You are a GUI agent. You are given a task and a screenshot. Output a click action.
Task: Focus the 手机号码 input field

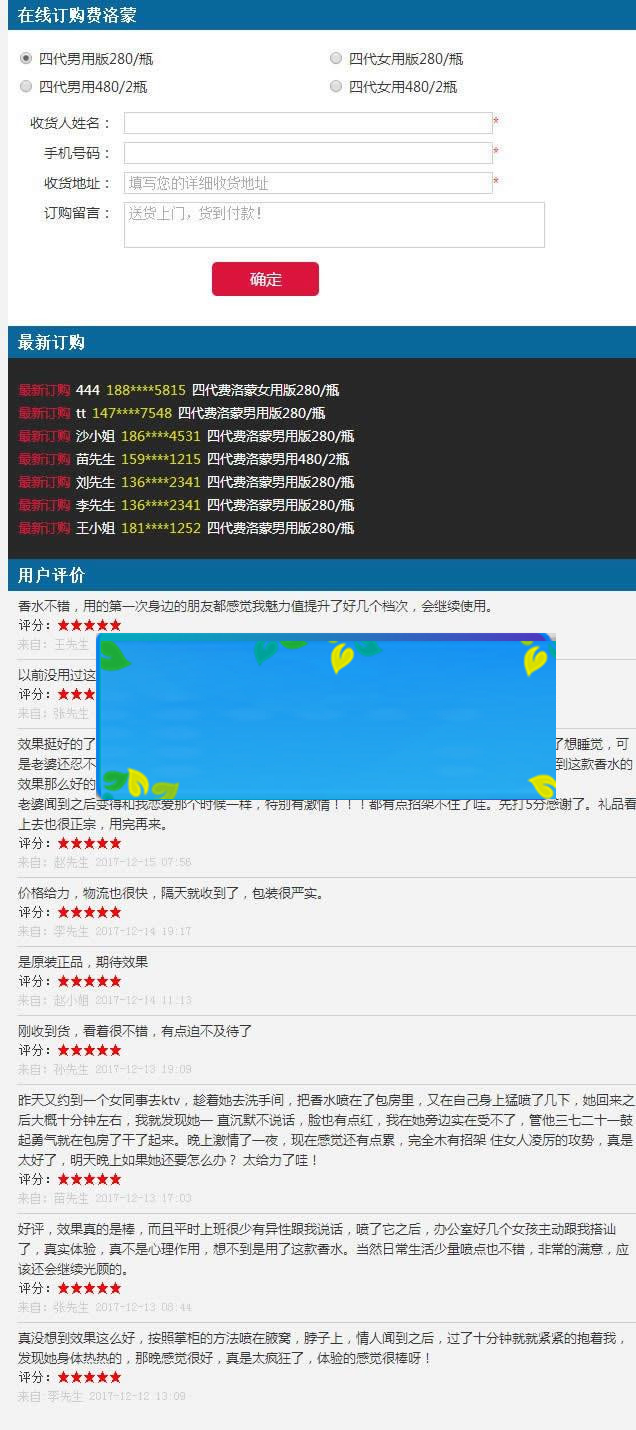[308, 153]
